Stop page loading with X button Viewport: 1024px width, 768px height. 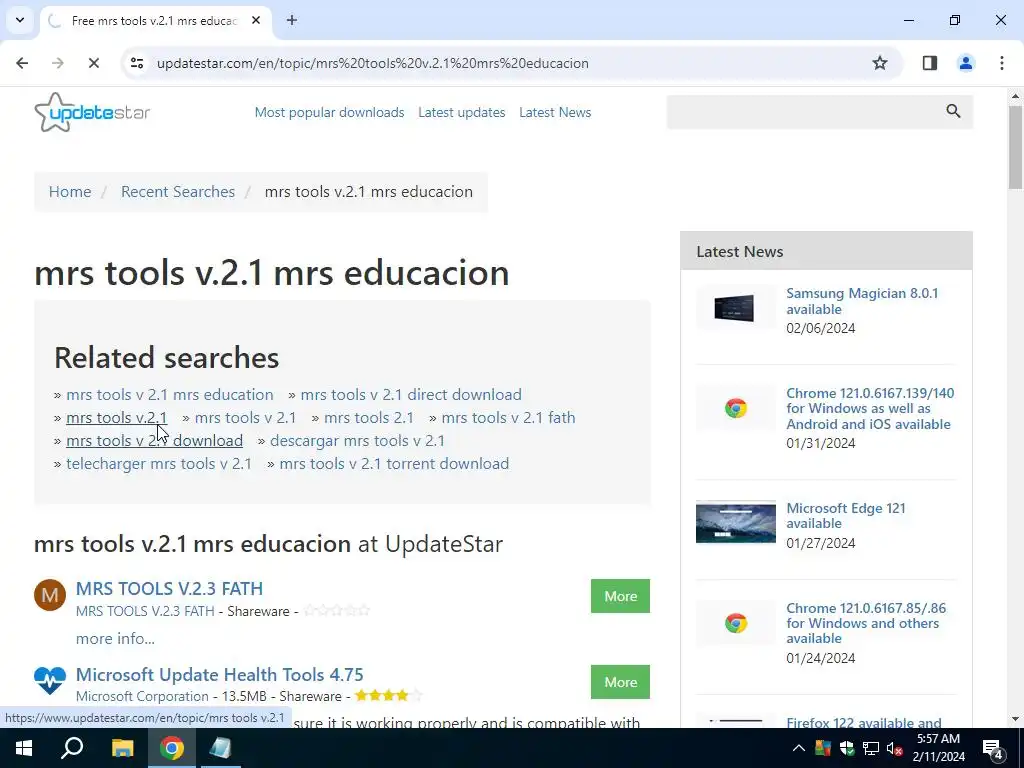point(93,63)
